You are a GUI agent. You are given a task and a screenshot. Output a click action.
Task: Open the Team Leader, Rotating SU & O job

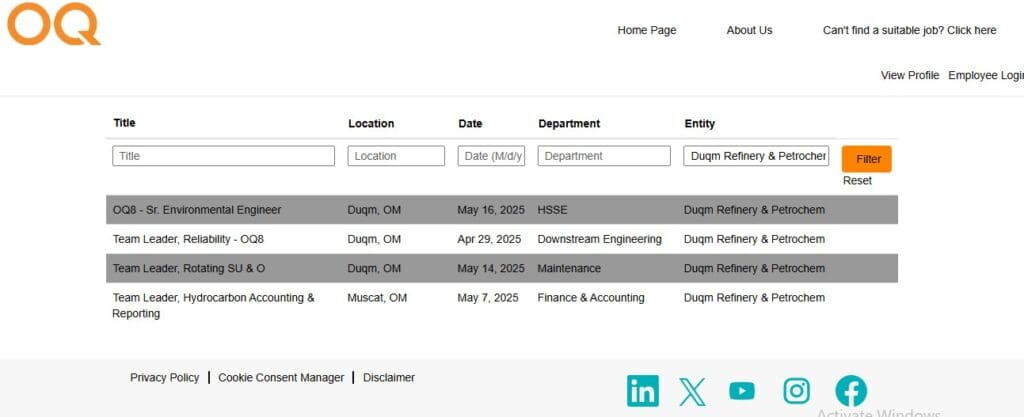click(x=189, y=269)
